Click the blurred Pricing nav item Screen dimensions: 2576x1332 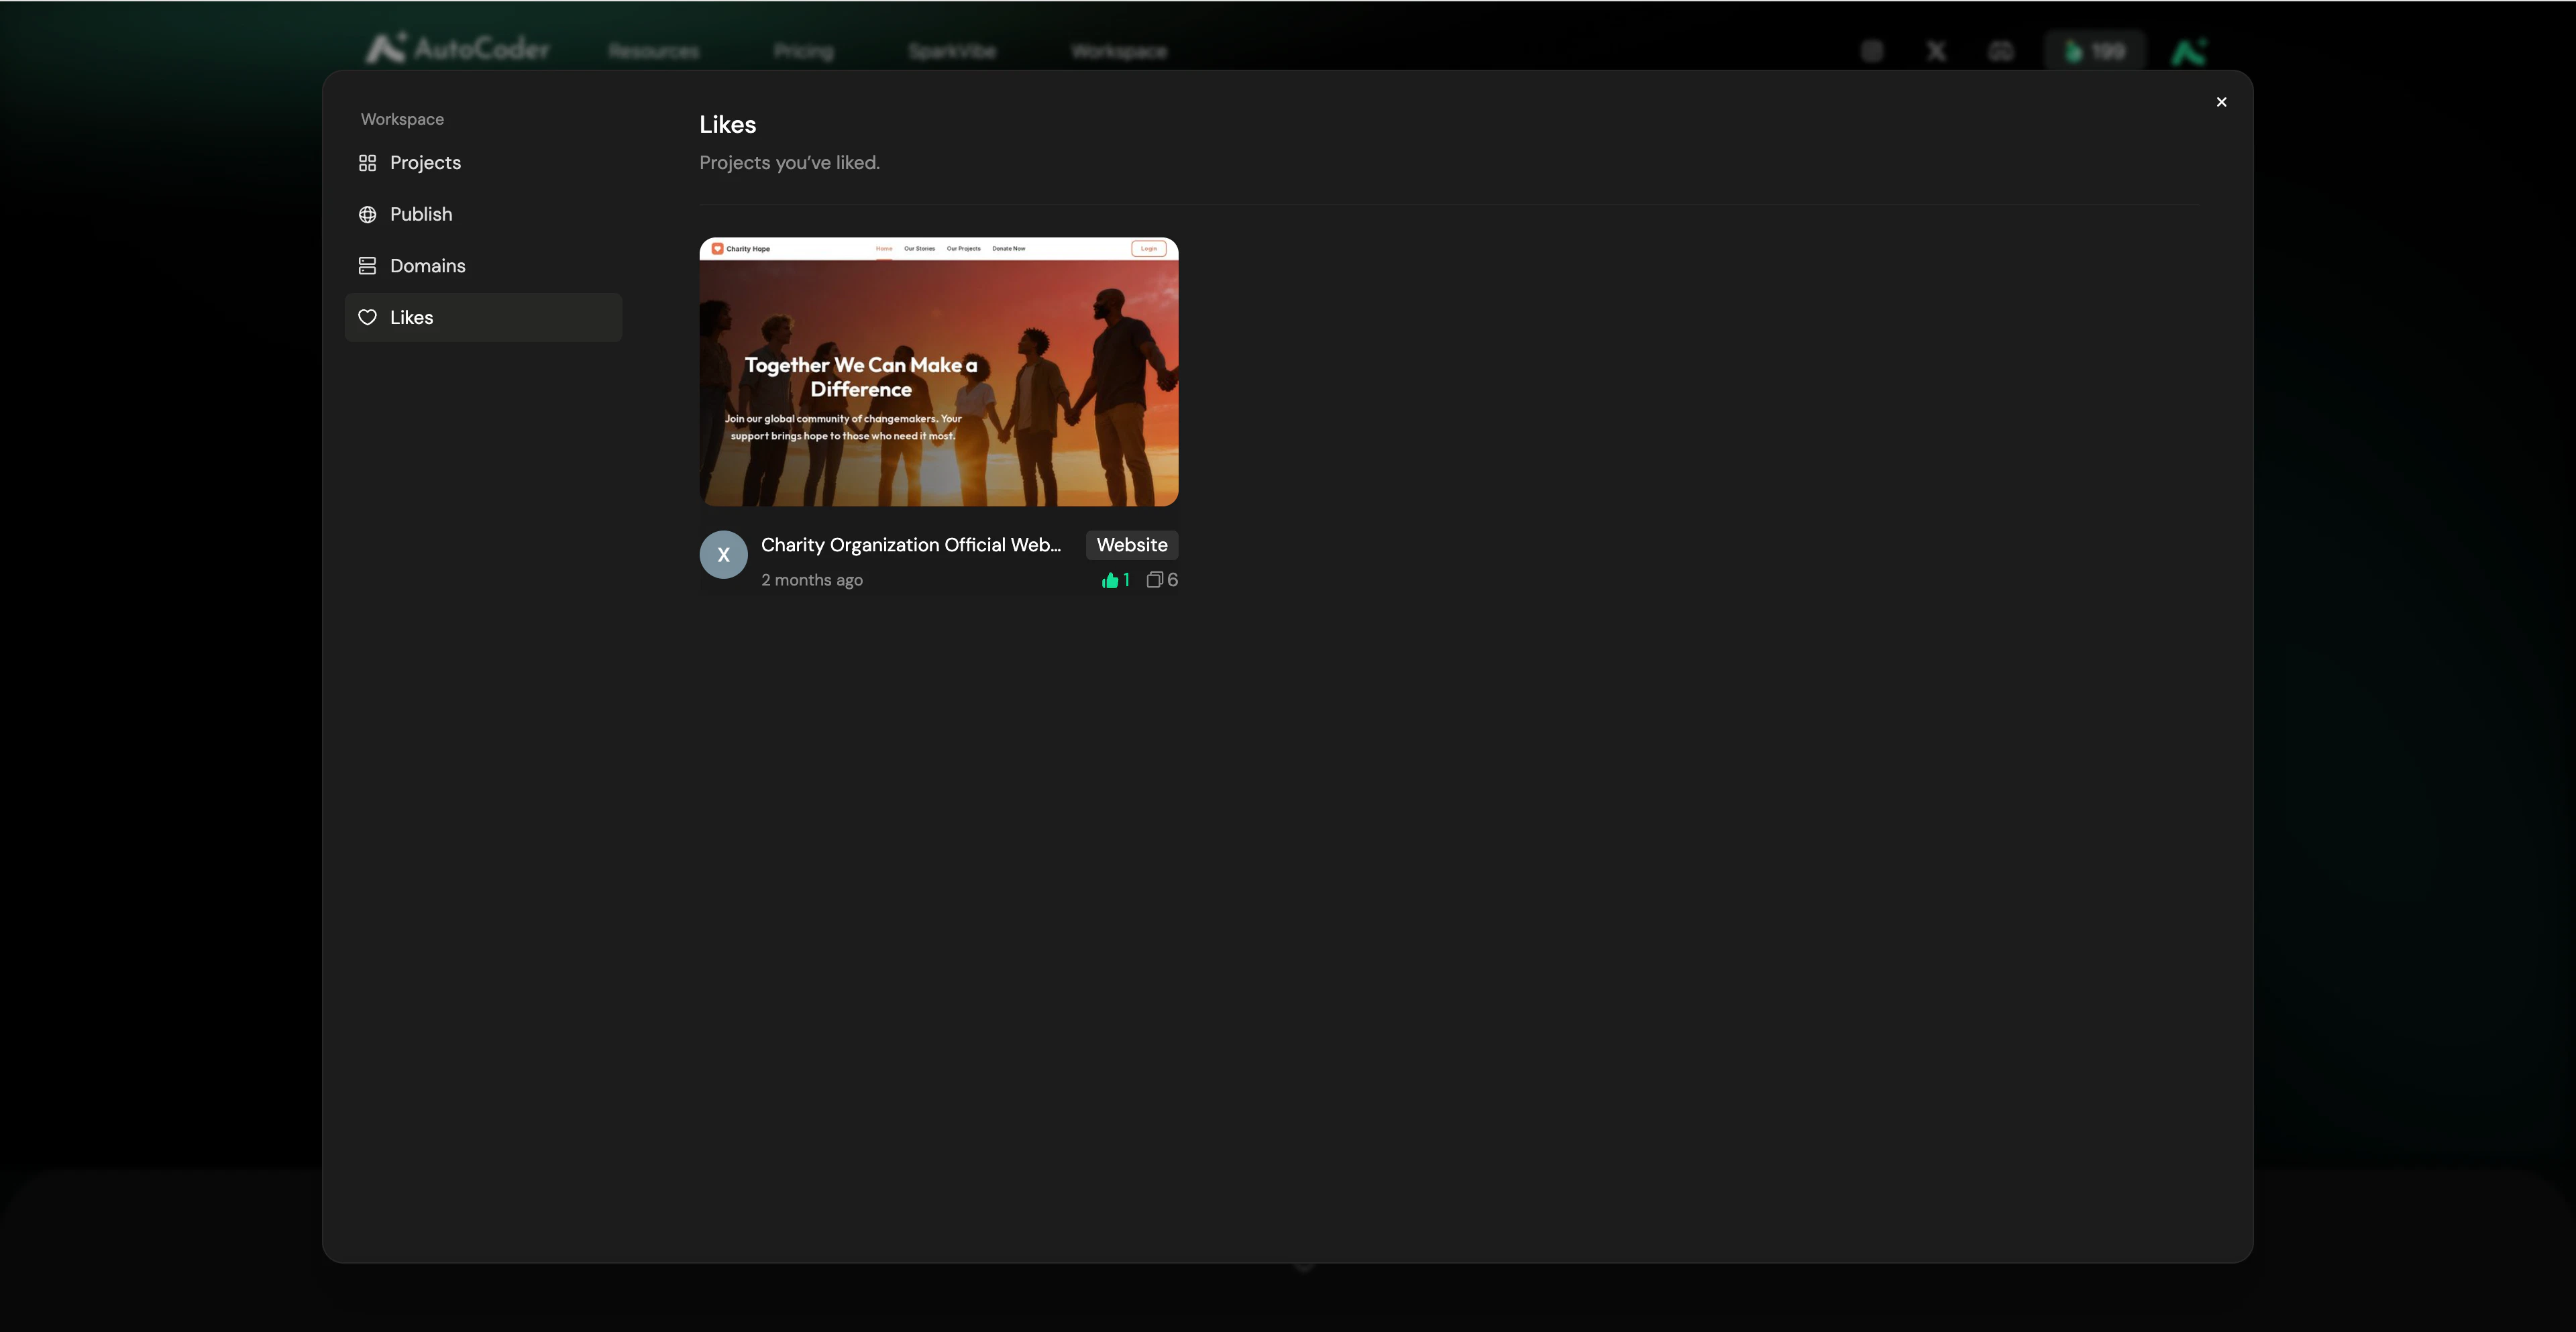803,51
